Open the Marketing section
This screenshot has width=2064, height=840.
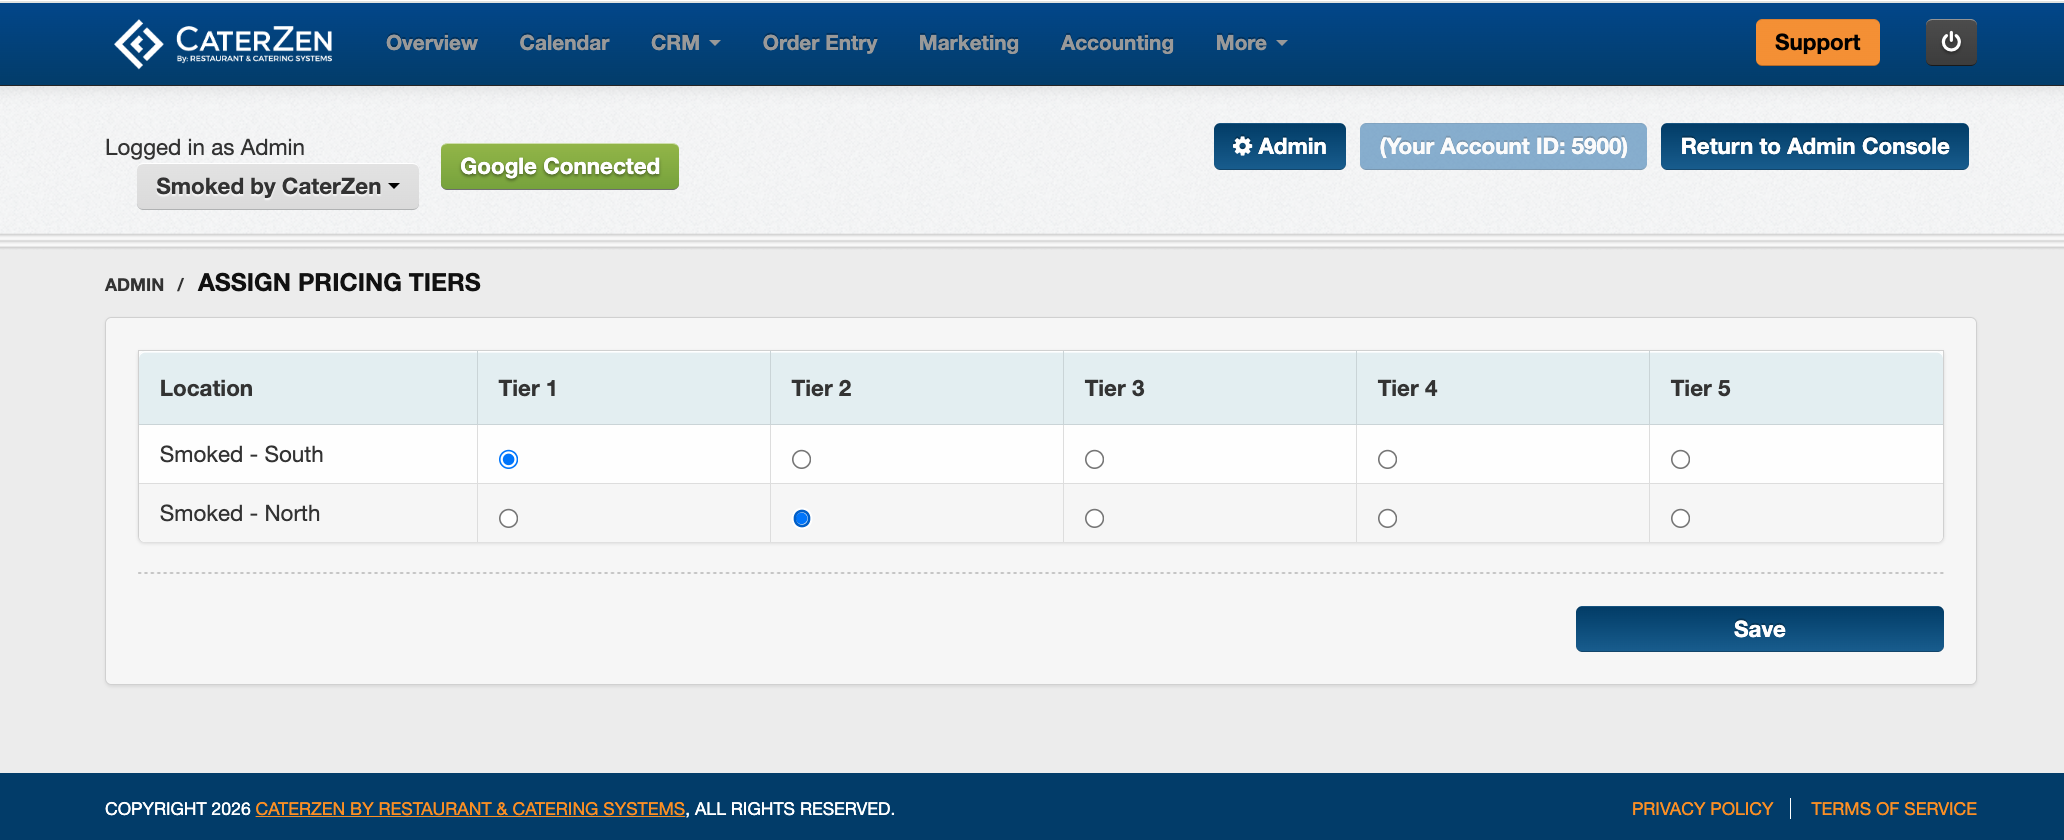point(969,43)
